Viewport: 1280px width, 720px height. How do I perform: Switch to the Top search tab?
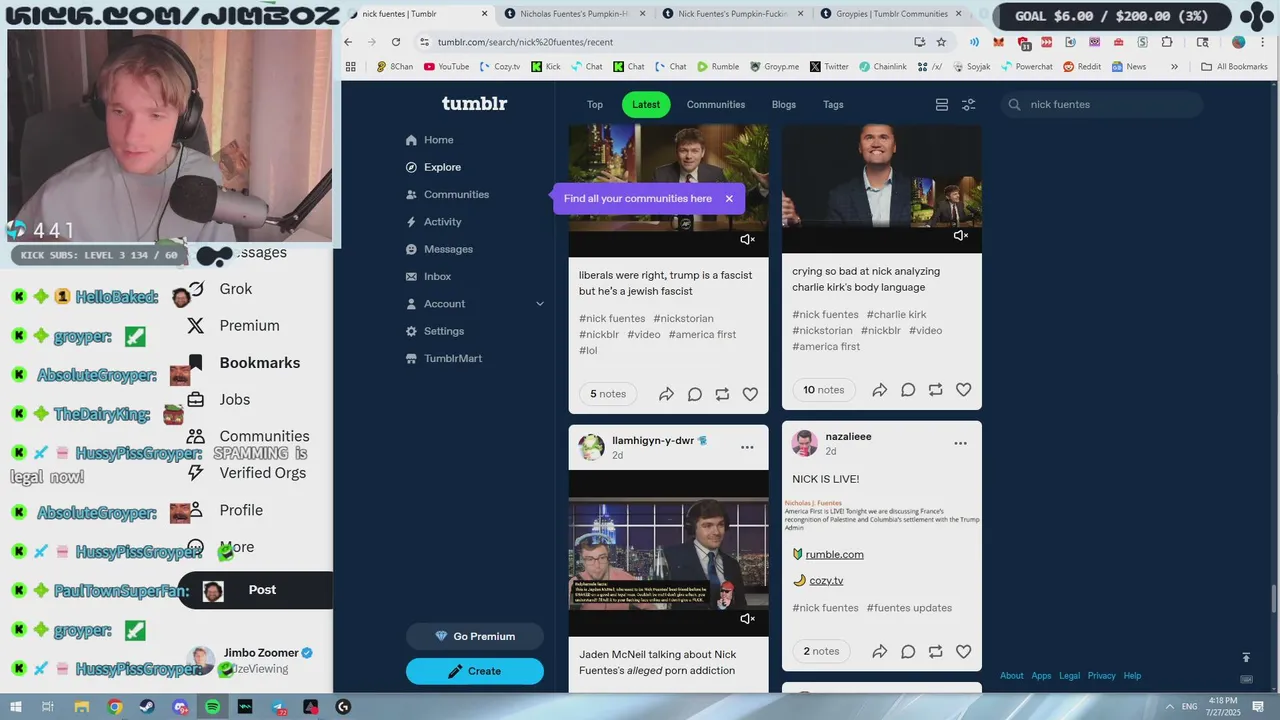point(595,105)
